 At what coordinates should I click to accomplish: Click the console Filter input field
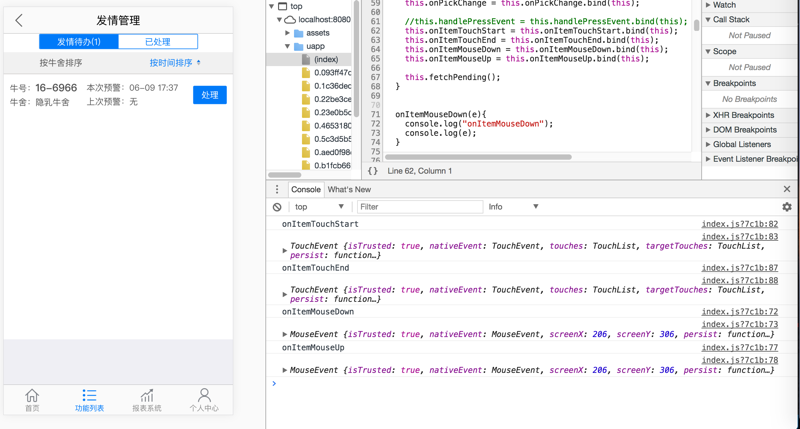418,207
